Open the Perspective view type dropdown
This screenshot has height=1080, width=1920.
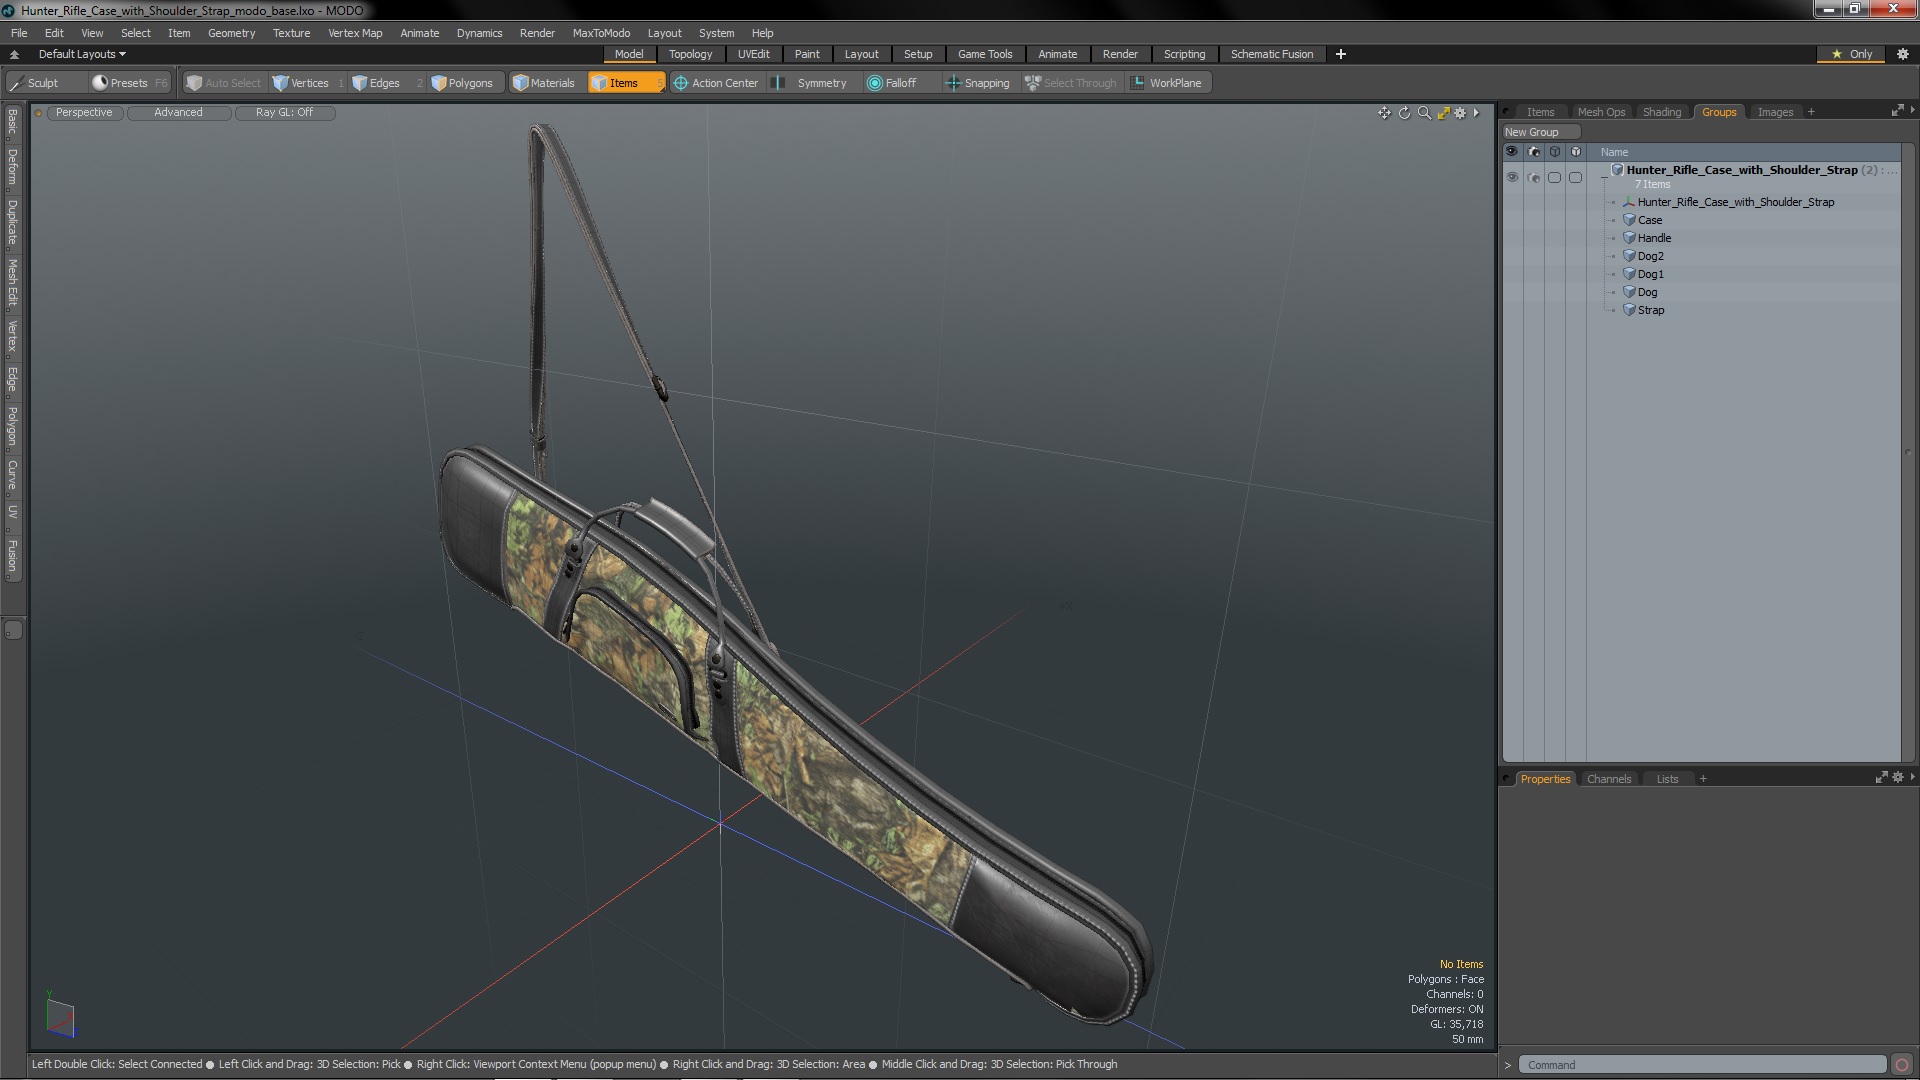tap(84, 113)
